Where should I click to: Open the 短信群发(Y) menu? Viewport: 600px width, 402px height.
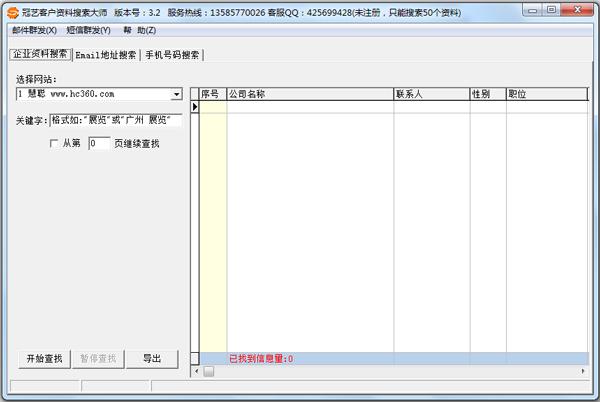tap(89, 31)
